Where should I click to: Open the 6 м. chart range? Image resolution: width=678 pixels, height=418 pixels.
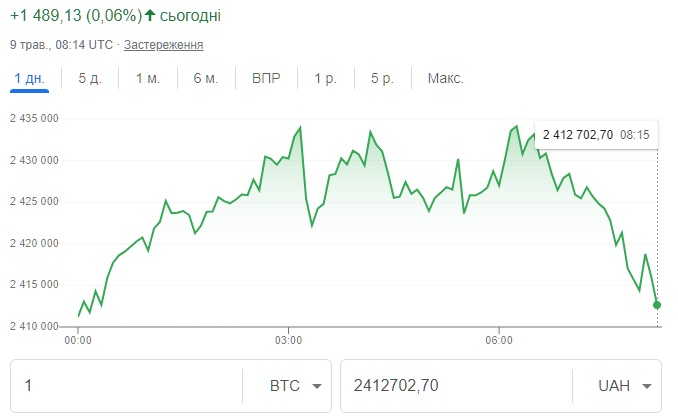tap(206, 78)
